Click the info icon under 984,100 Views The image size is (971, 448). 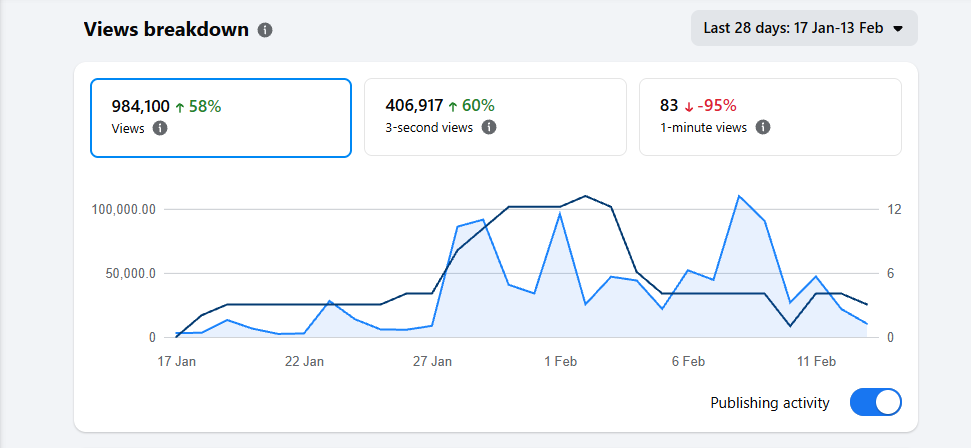(x=160, y=128)
